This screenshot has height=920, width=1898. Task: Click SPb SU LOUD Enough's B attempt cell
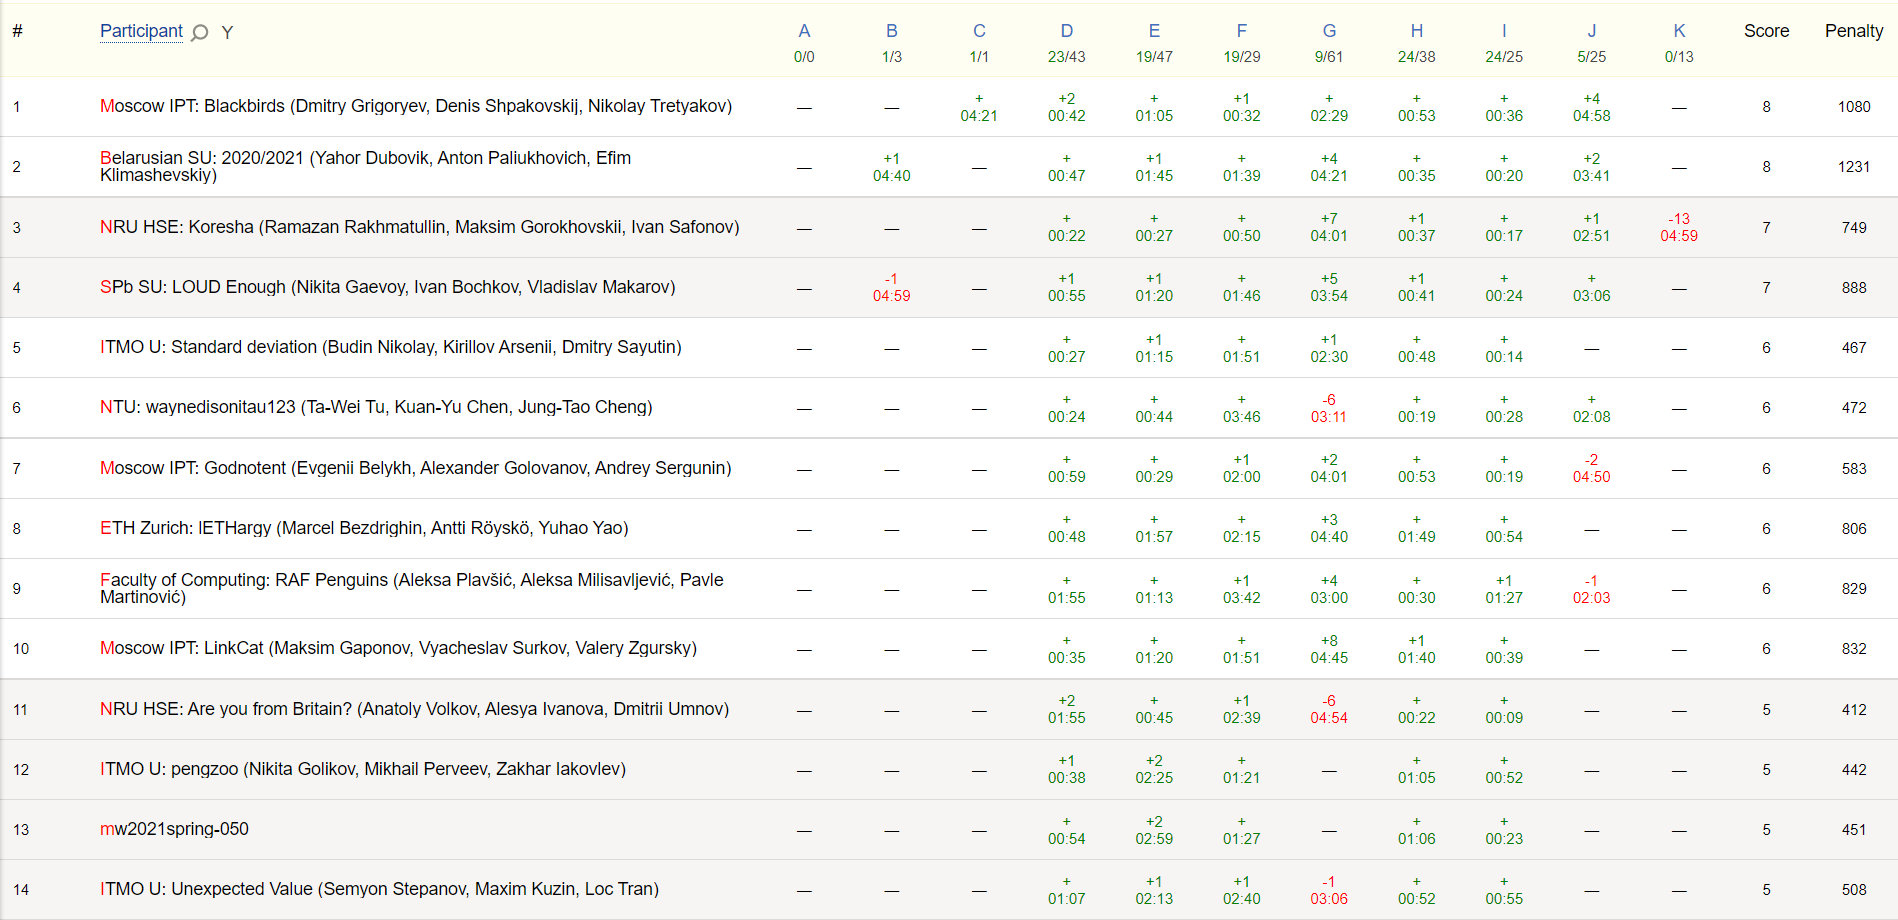point(891,287)
